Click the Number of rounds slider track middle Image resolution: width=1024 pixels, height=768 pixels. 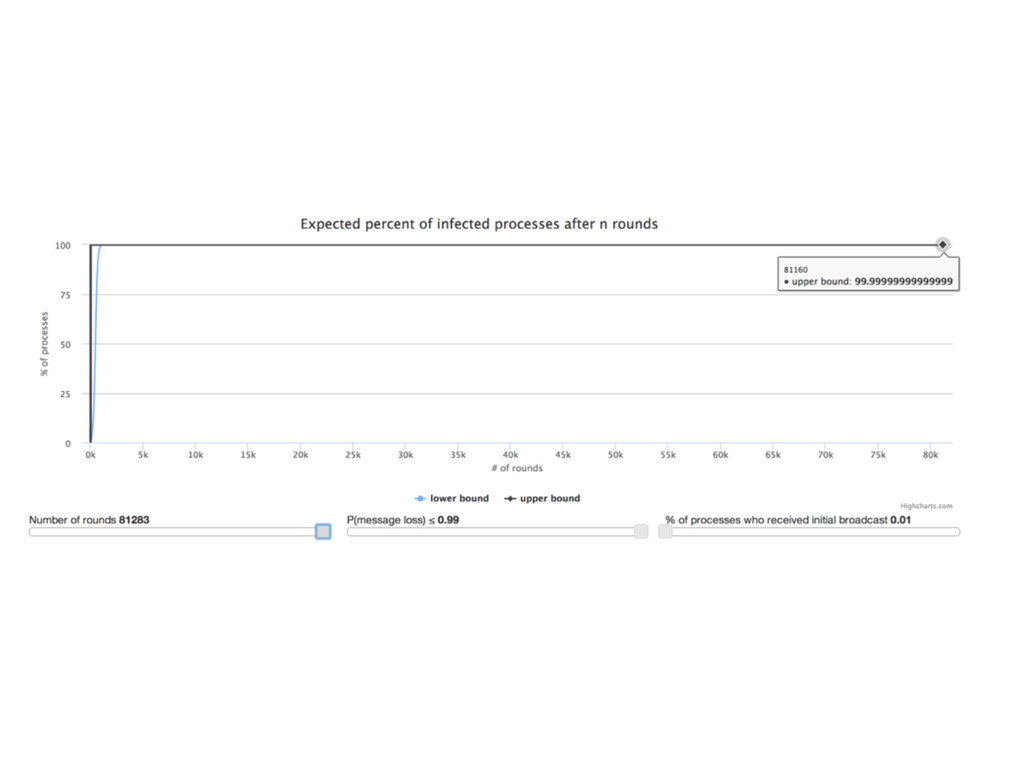[x=180, y=532]
